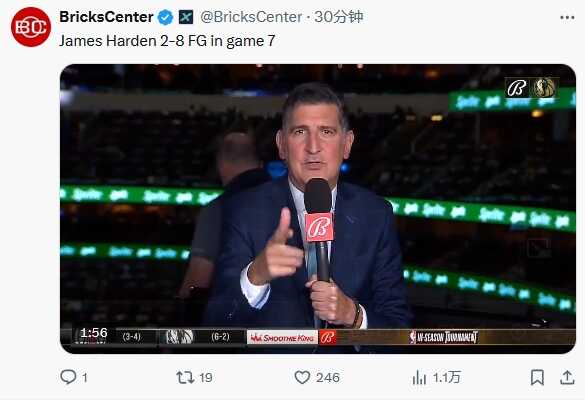The image size is (585, 404).
Task: Click the 1.1万 views count
Action: click(447, 378)
